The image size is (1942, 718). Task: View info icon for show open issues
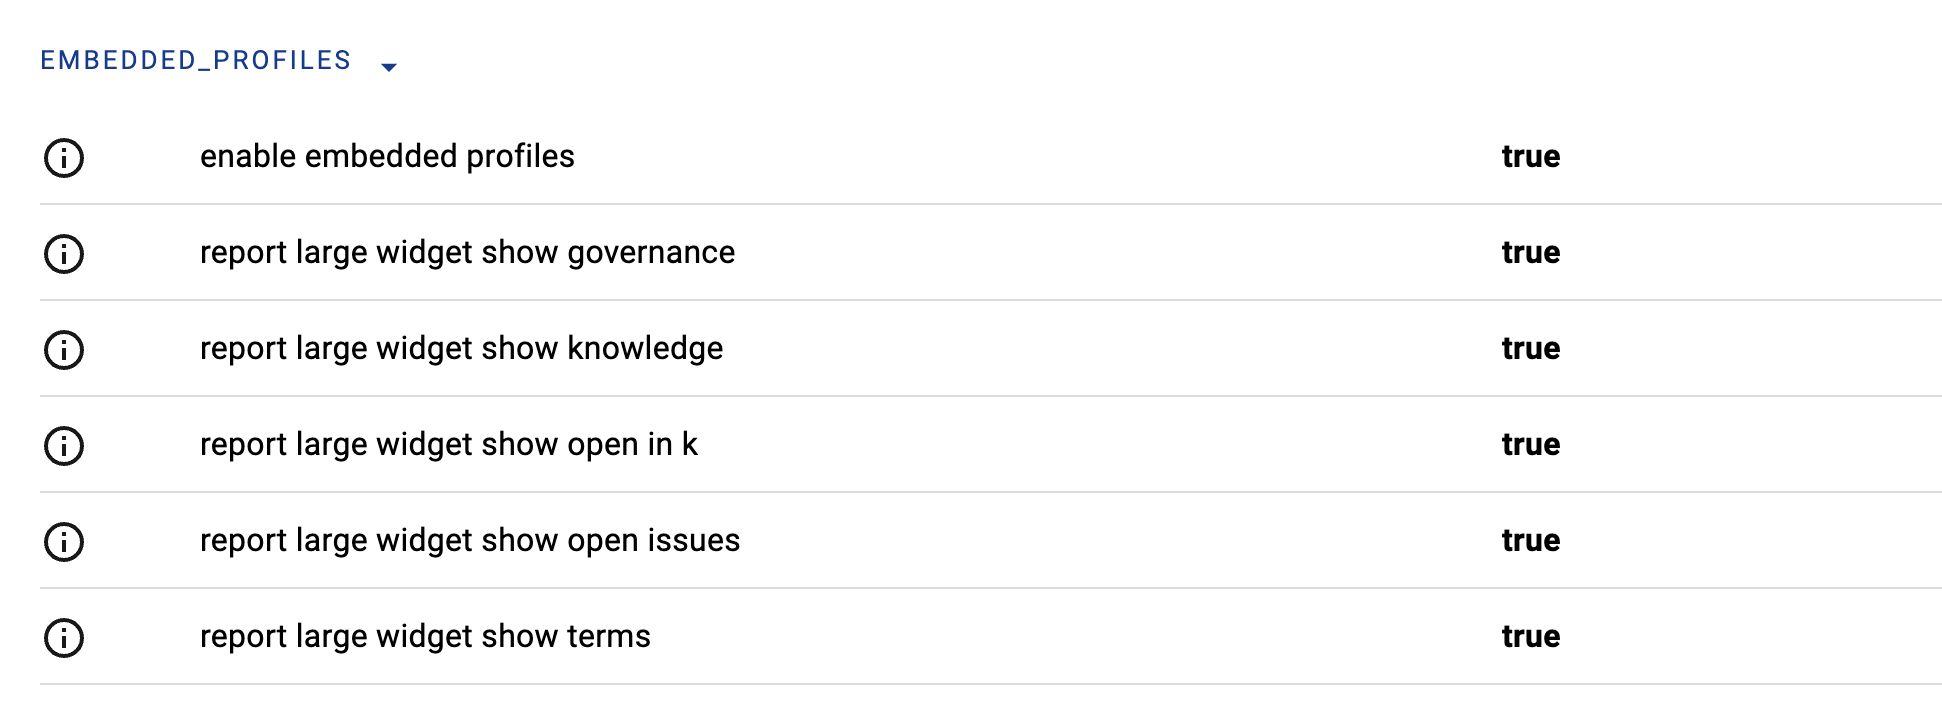pos(64,542)
